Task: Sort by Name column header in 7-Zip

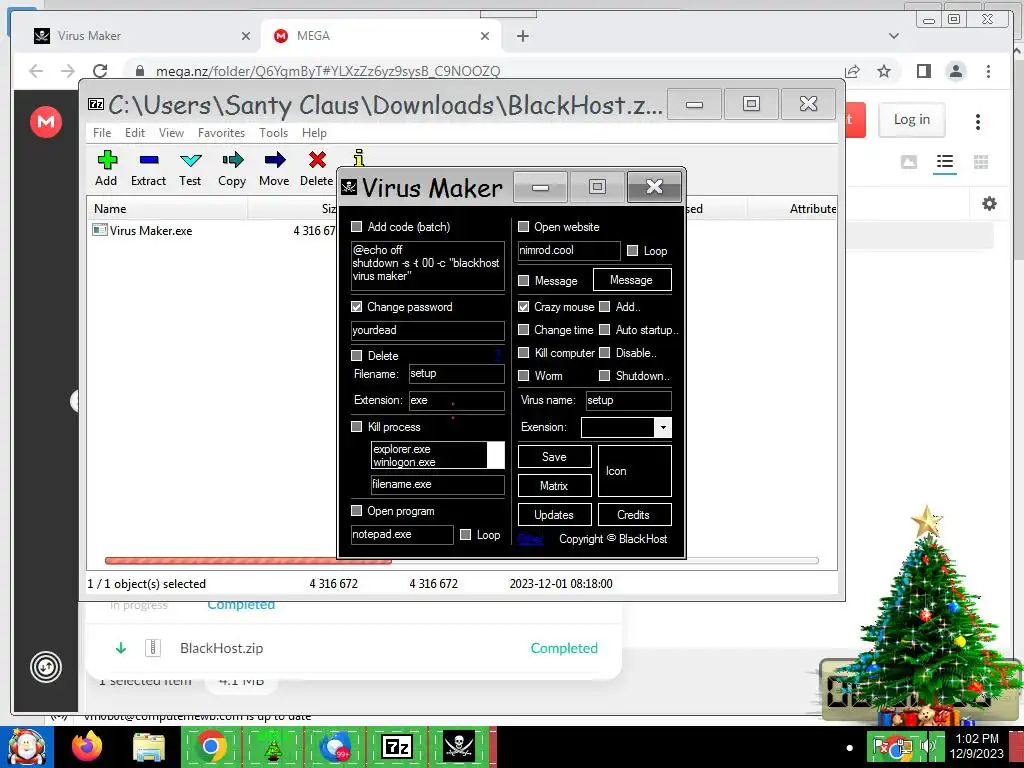Action: click(167, 209)
